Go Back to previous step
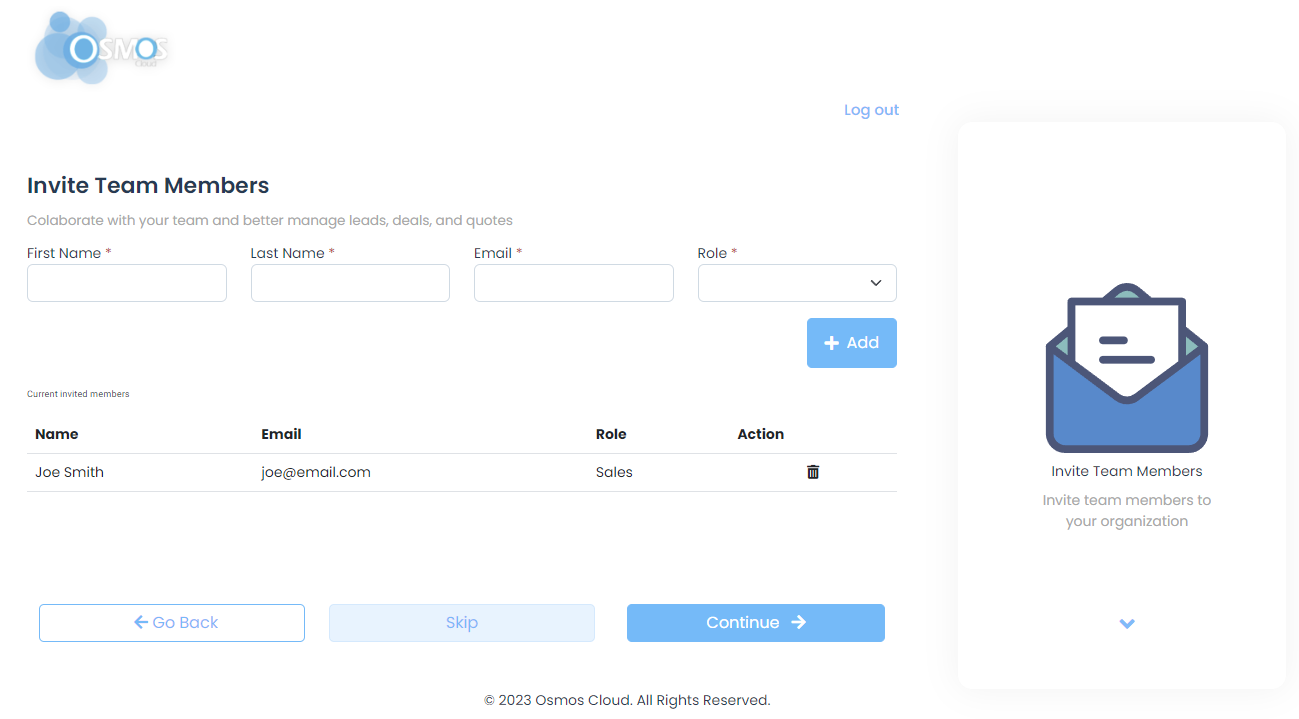The width and height of the screenshot is (1299, 719). (x=172, y=623)
